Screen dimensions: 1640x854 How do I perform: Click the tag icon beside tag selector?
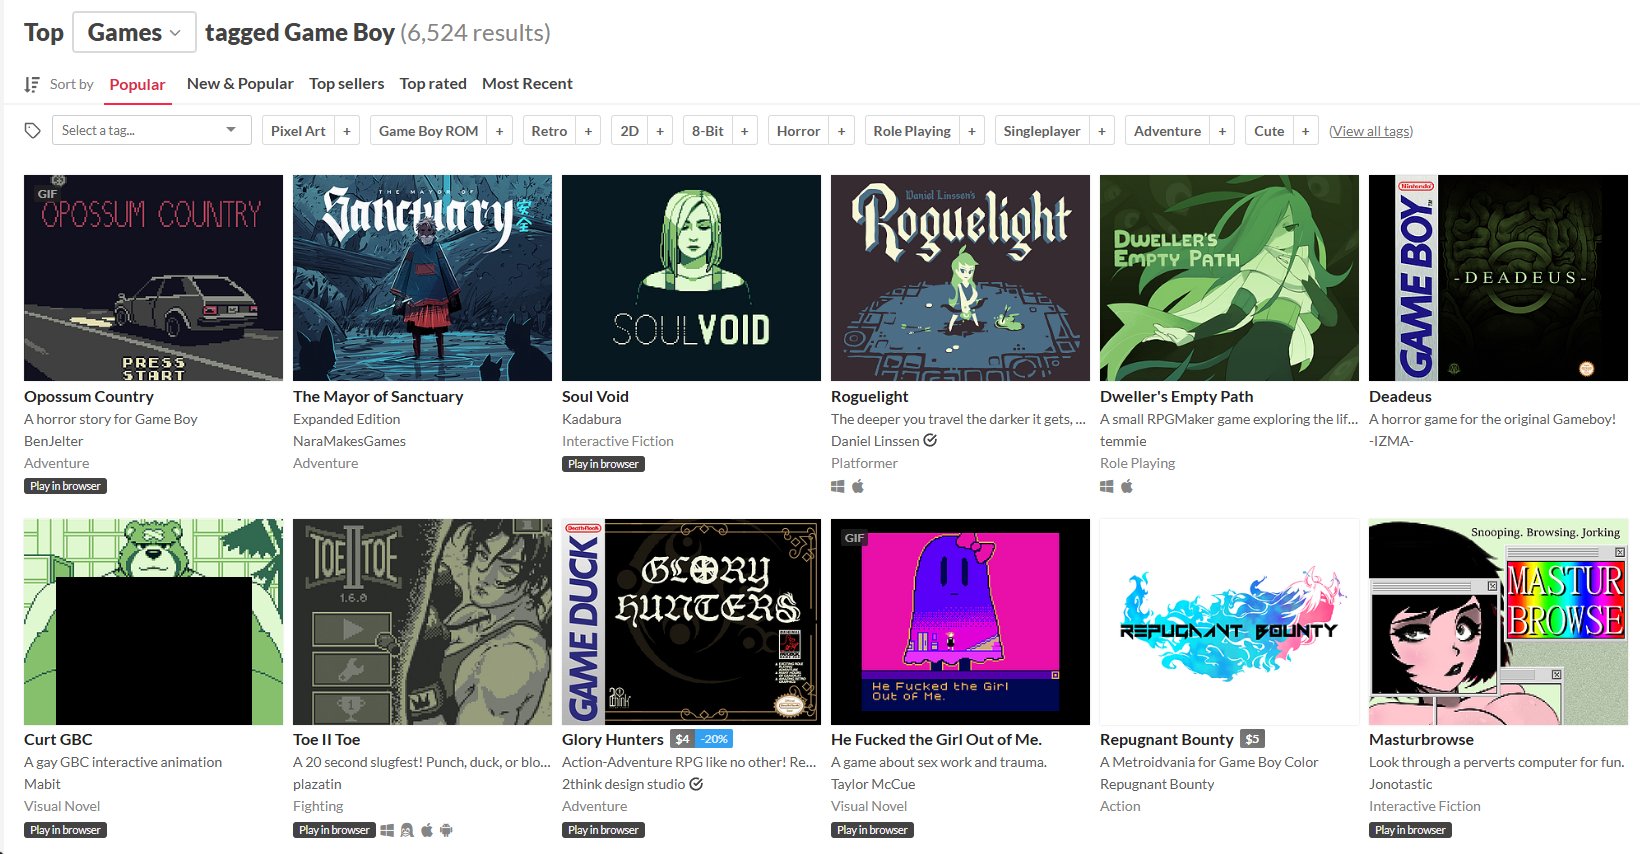tap(32, 130)
